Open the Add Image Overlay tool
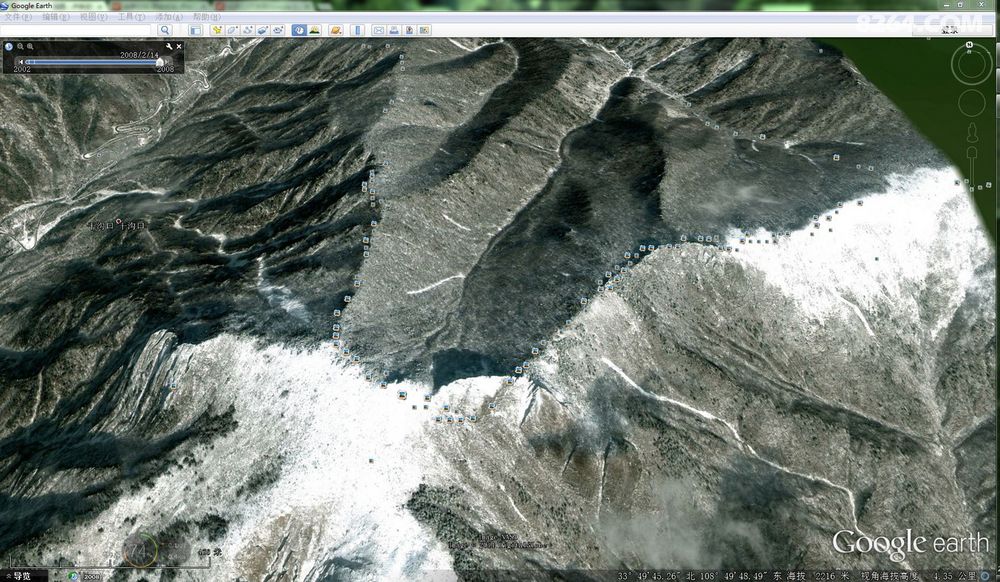Viewport: 1000px width, 582px height. (x=262, y=31)
